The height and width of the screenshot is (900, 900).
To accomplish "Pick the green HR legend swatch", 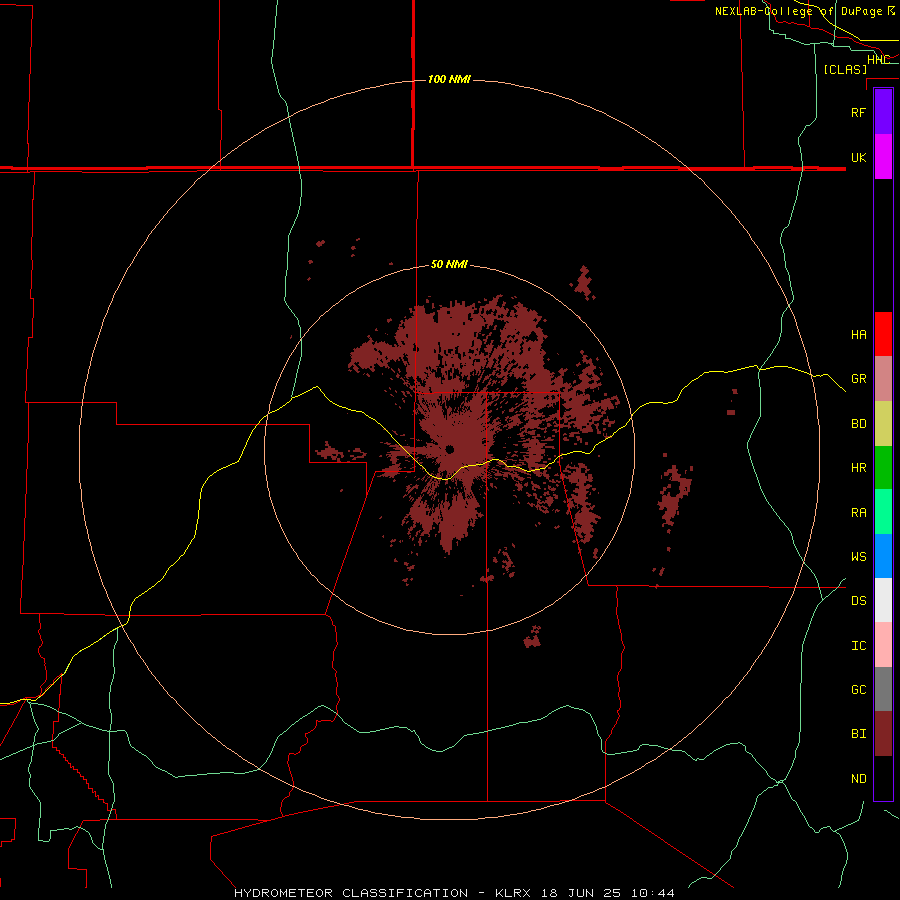I will 883,467.
